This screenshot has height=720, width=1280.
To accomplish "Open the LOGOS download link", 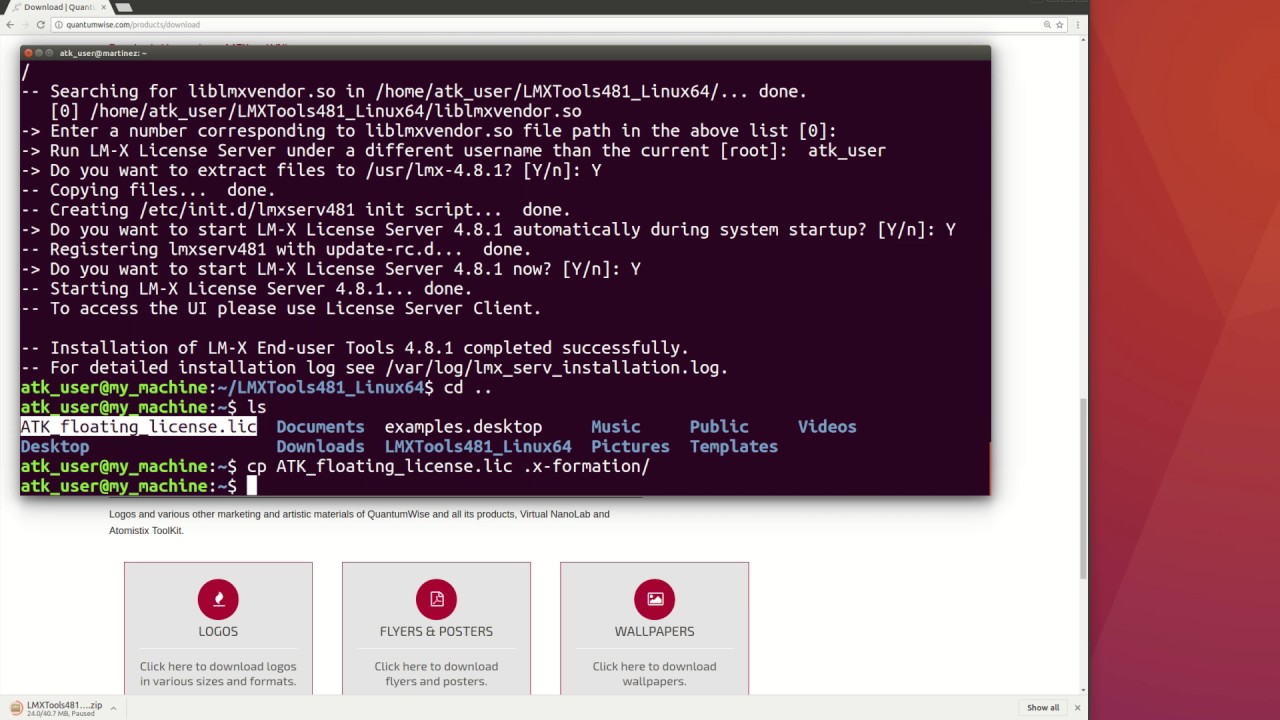I will click(x=218, y=631).
